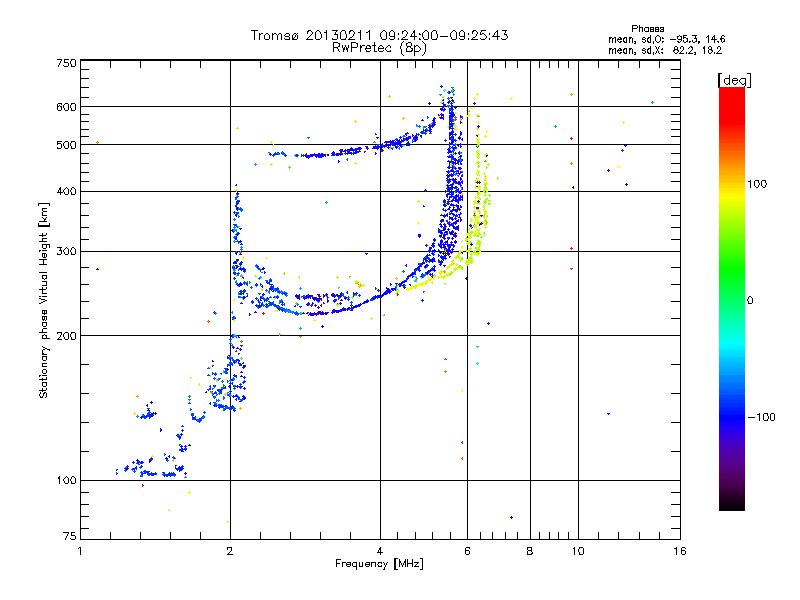
Task: Select the 'mean, sd,X: 82.2, 18.2' line
Action: pos(665,50)
